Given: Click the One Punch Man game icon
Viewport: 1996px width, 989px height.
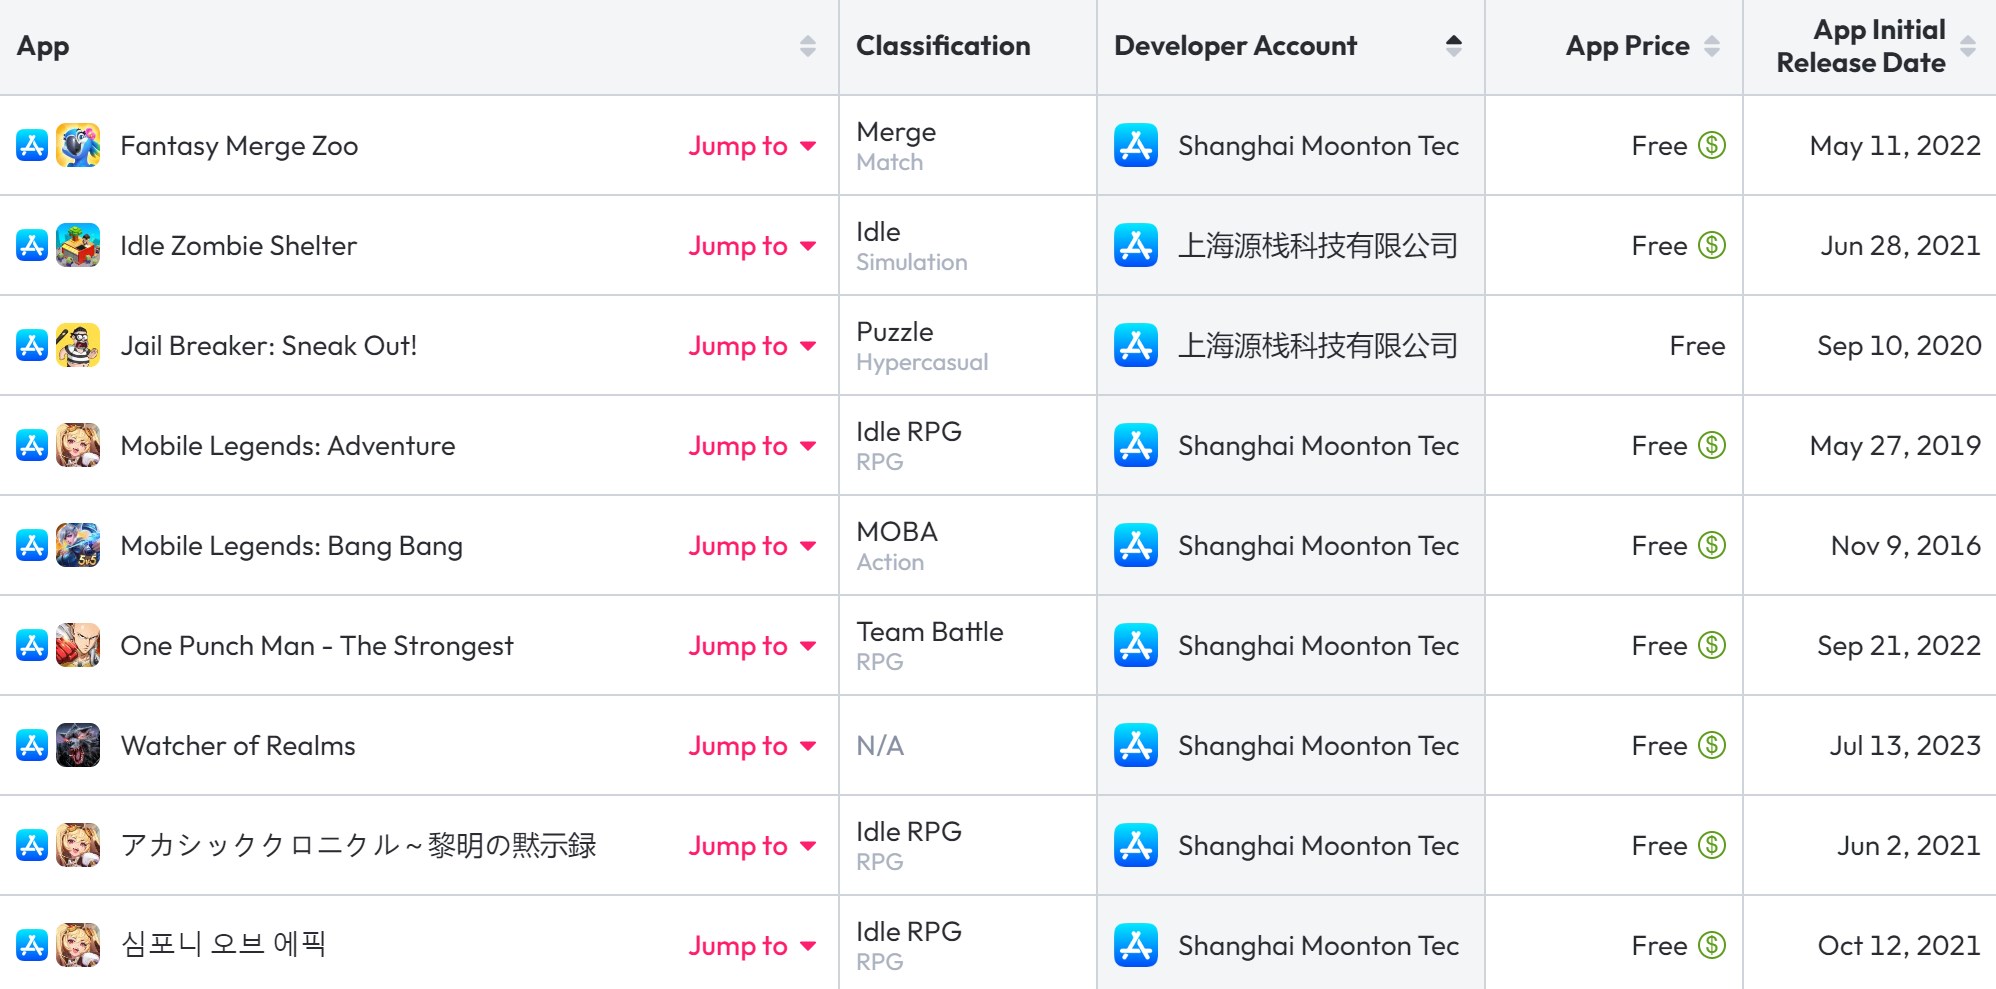Looking at the screenshot, I should pos(78,645).
